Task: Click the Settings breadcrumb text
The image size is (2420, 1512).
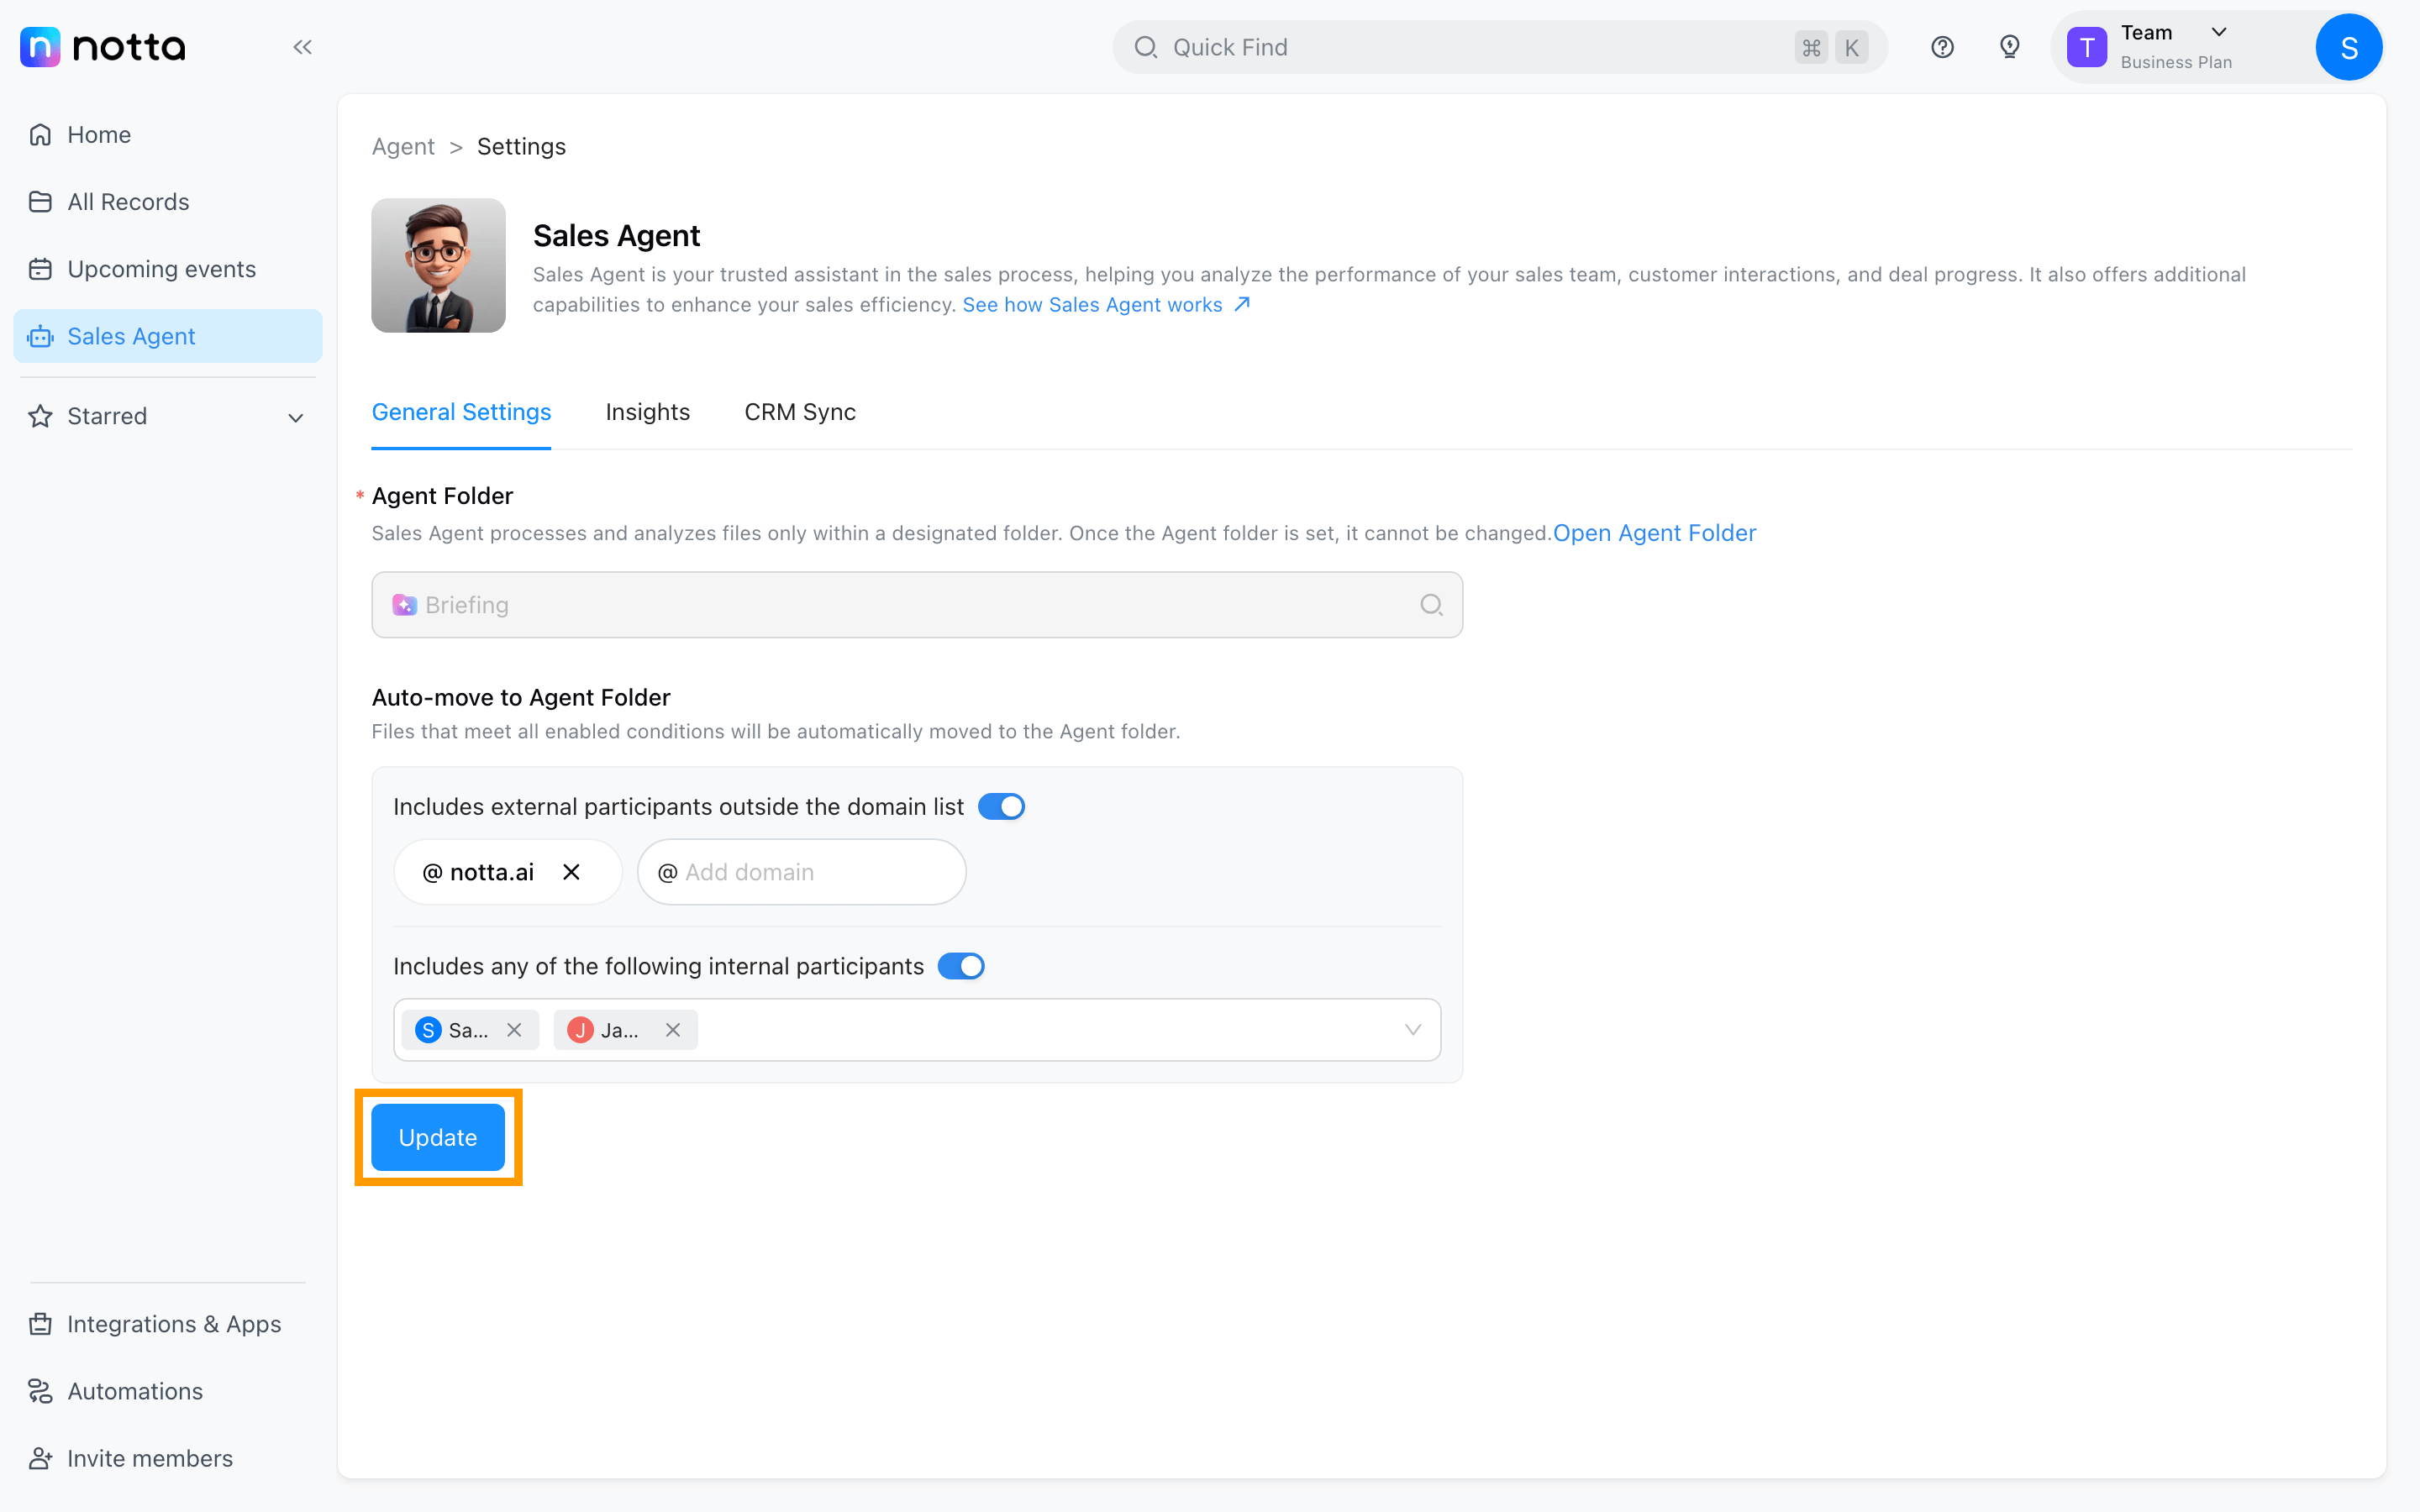Action: [x=521, y=146]
